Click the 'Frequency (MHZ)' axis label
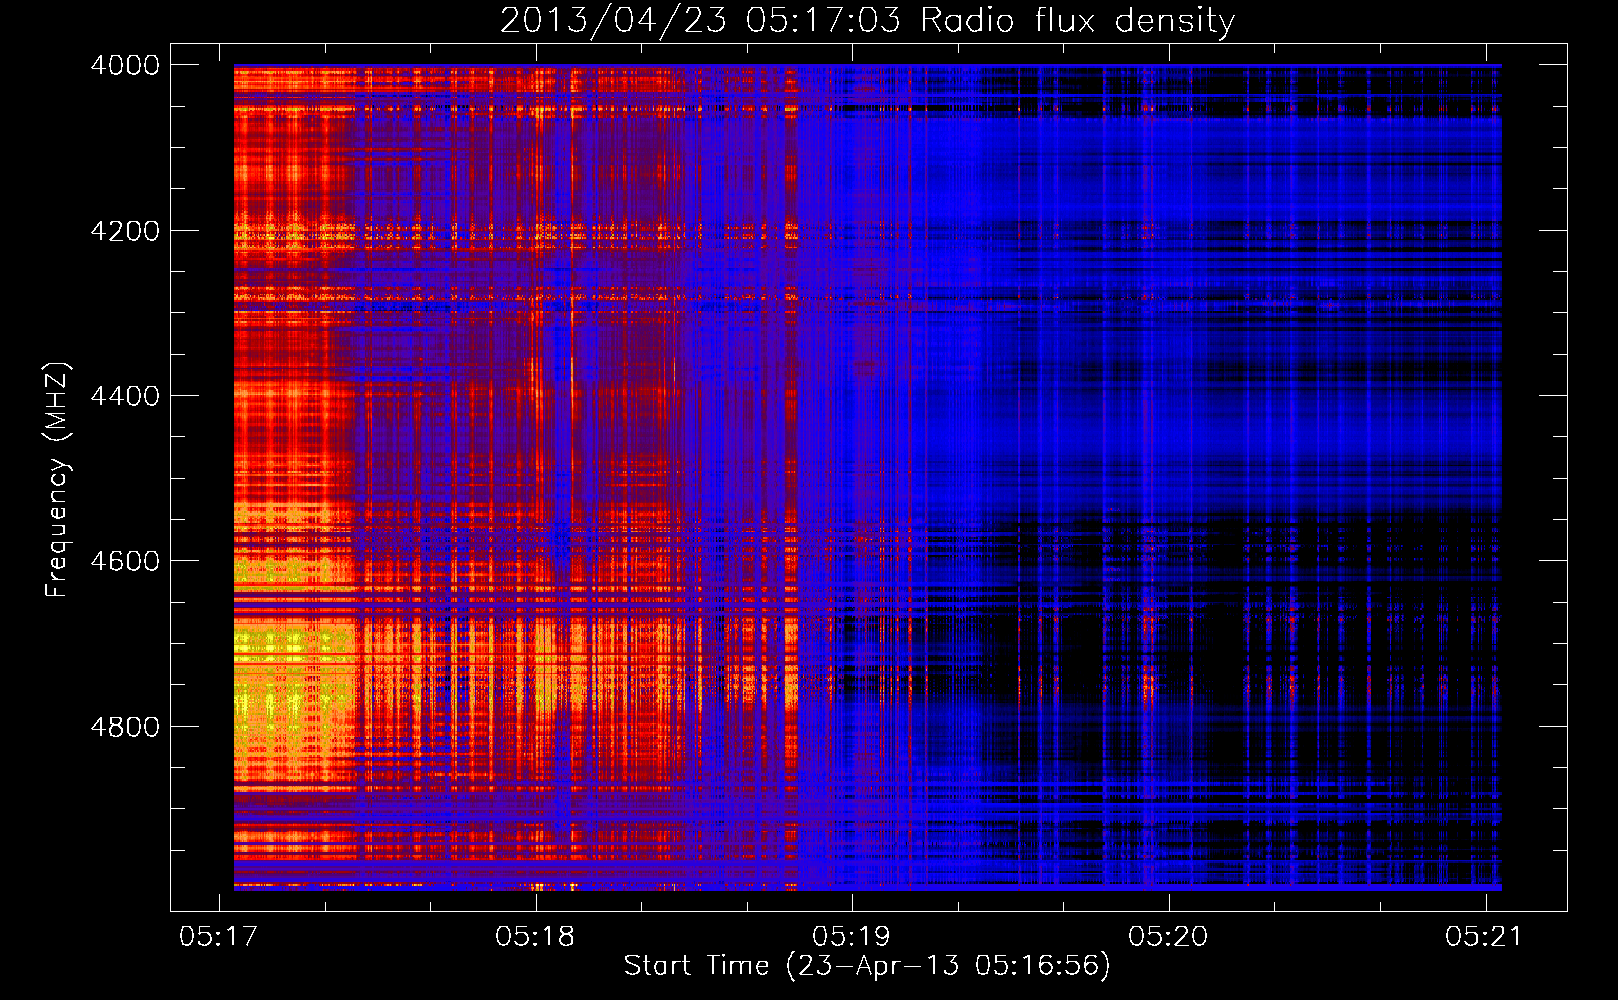 click(x=58, y=480)
